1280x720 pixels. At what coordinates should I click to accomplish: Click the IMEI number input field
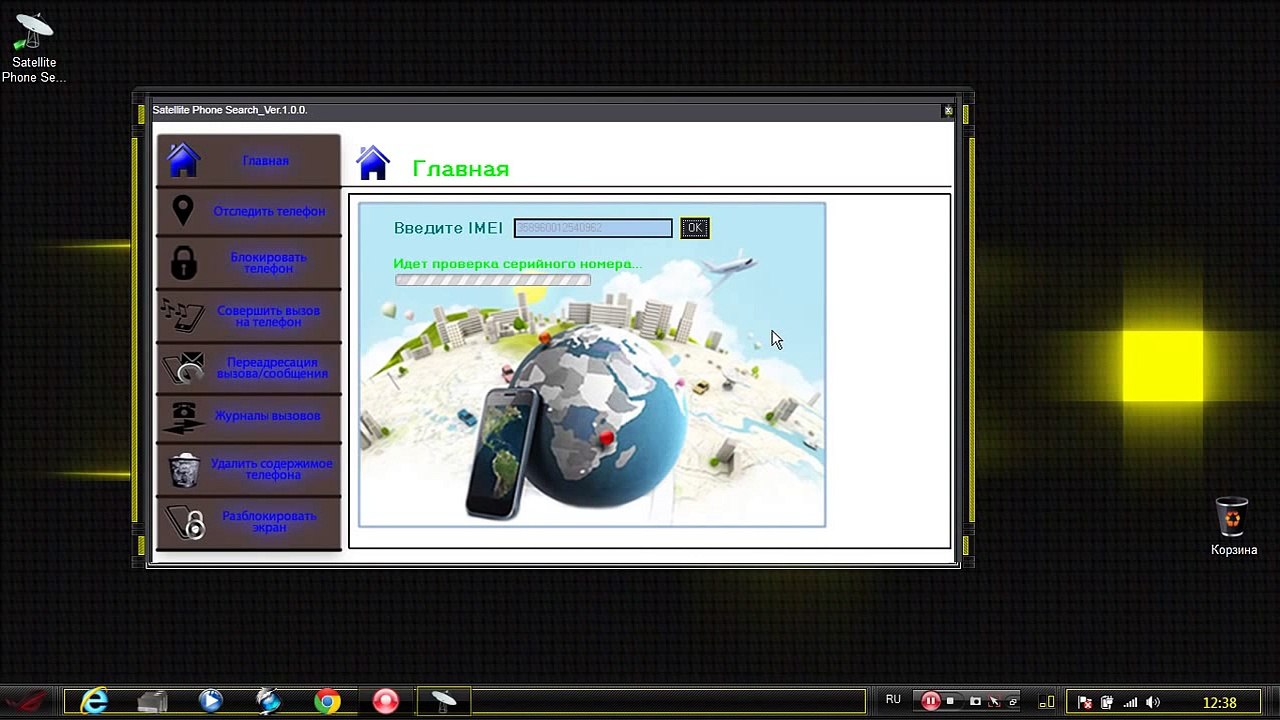tap(593, 228)
